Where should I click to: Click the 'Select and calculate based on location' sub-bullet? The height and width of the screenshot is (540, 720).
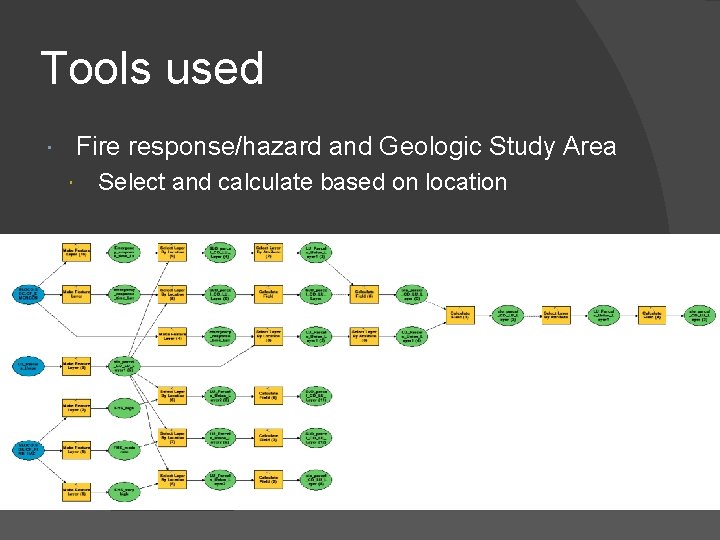tap(303, 182)
